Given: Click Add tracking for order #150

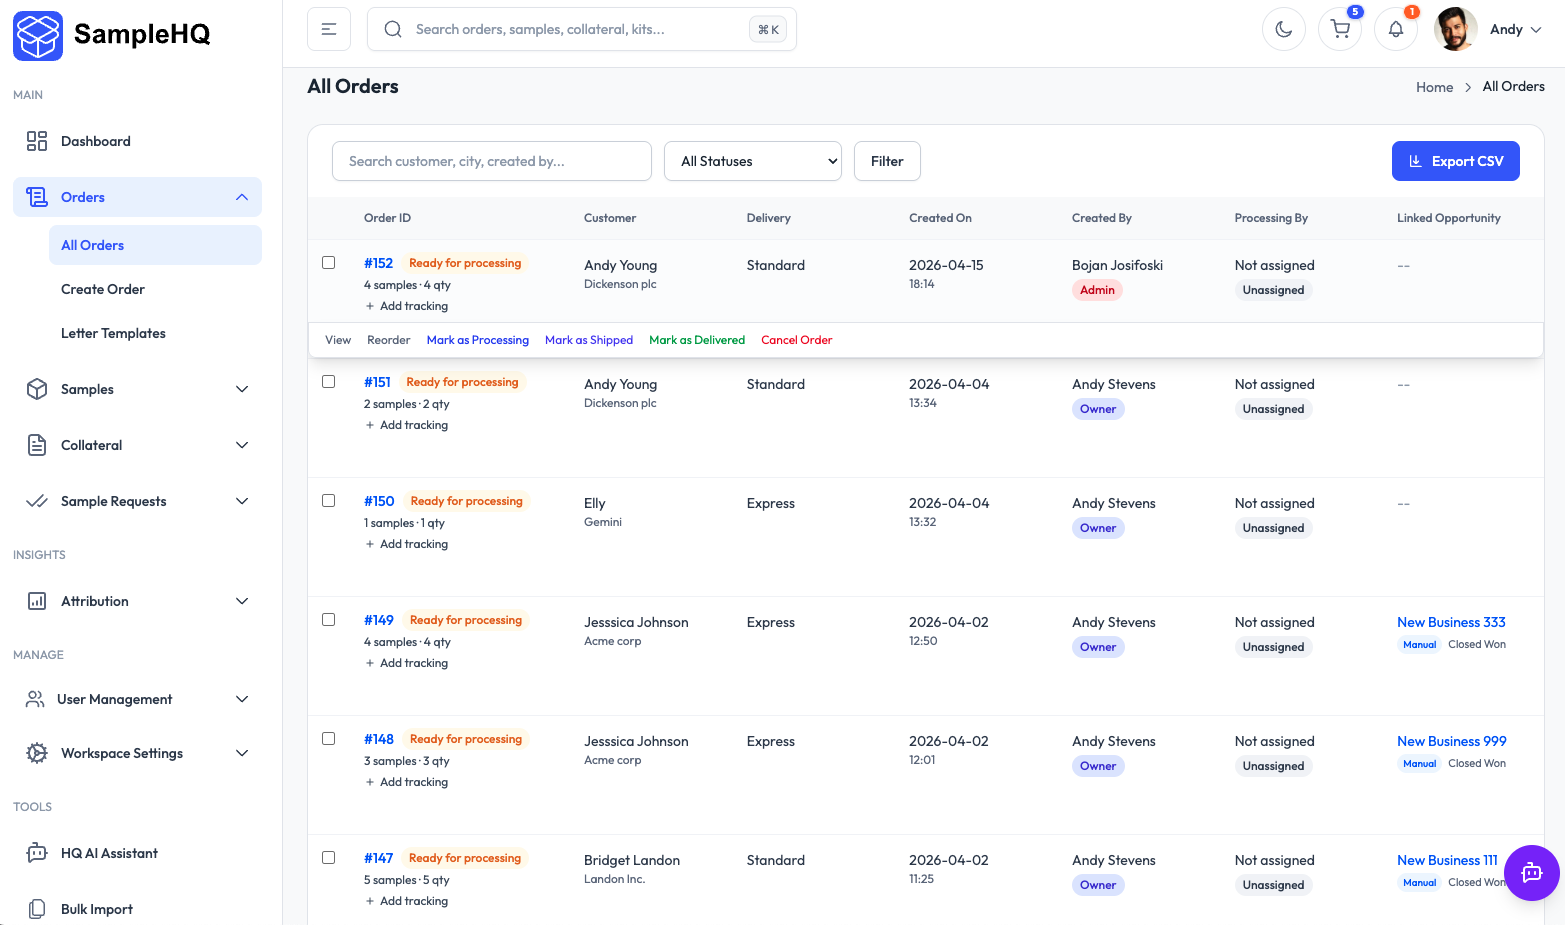Looking at the screenshot, I should [407, 544].
